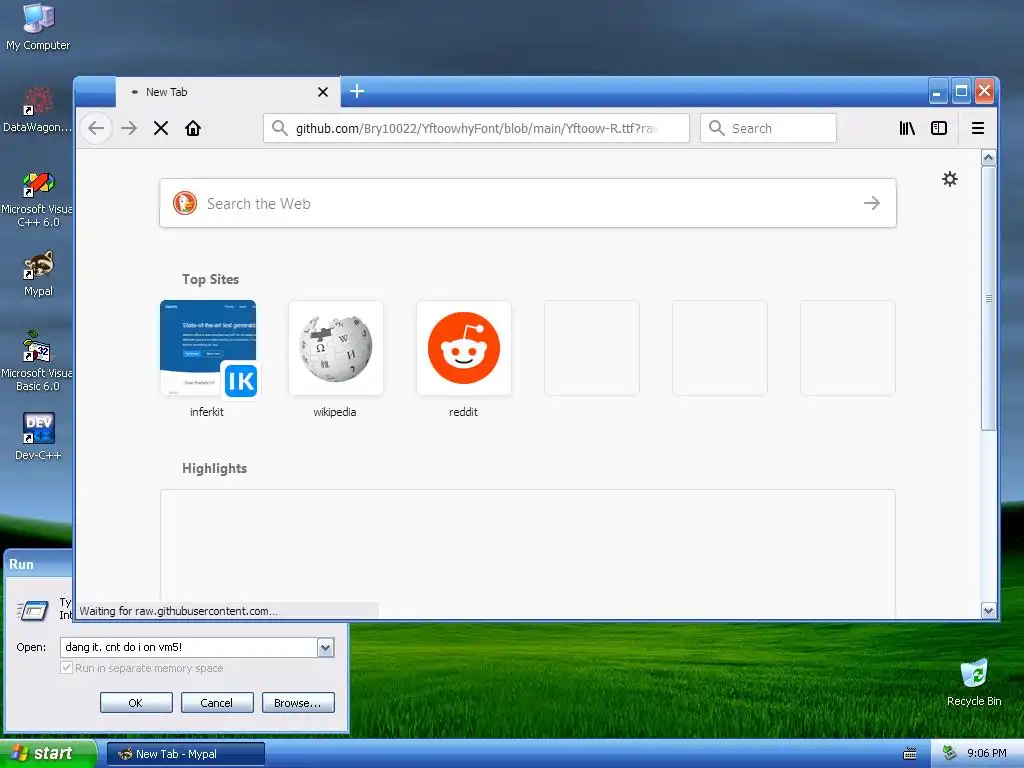Open the Windows start menu
1024x768 pixels.
click(x=48, y=753)
